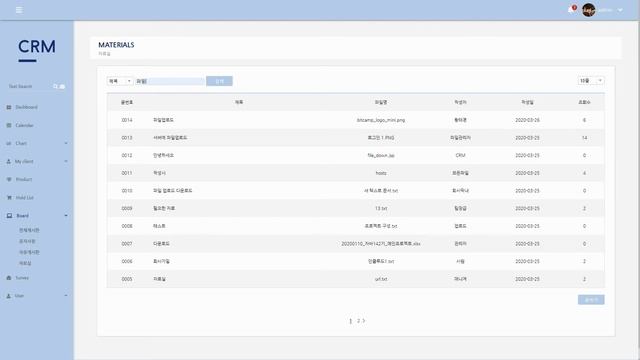Open 자유게시판 under Board
640x360 pixels.
pos(29,252)
